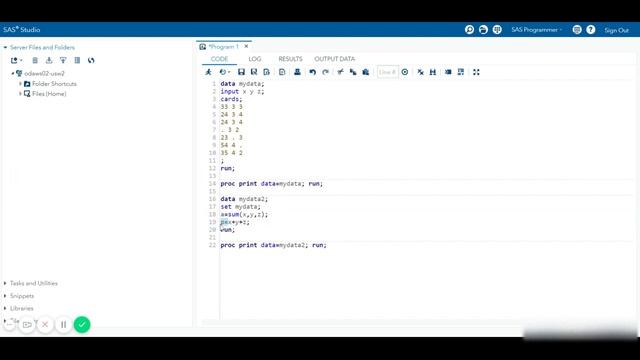Image resolution: width=640 pixels, height=360 pixels.
Task: Click the download icon in files panel
Action: click(49, 60)
